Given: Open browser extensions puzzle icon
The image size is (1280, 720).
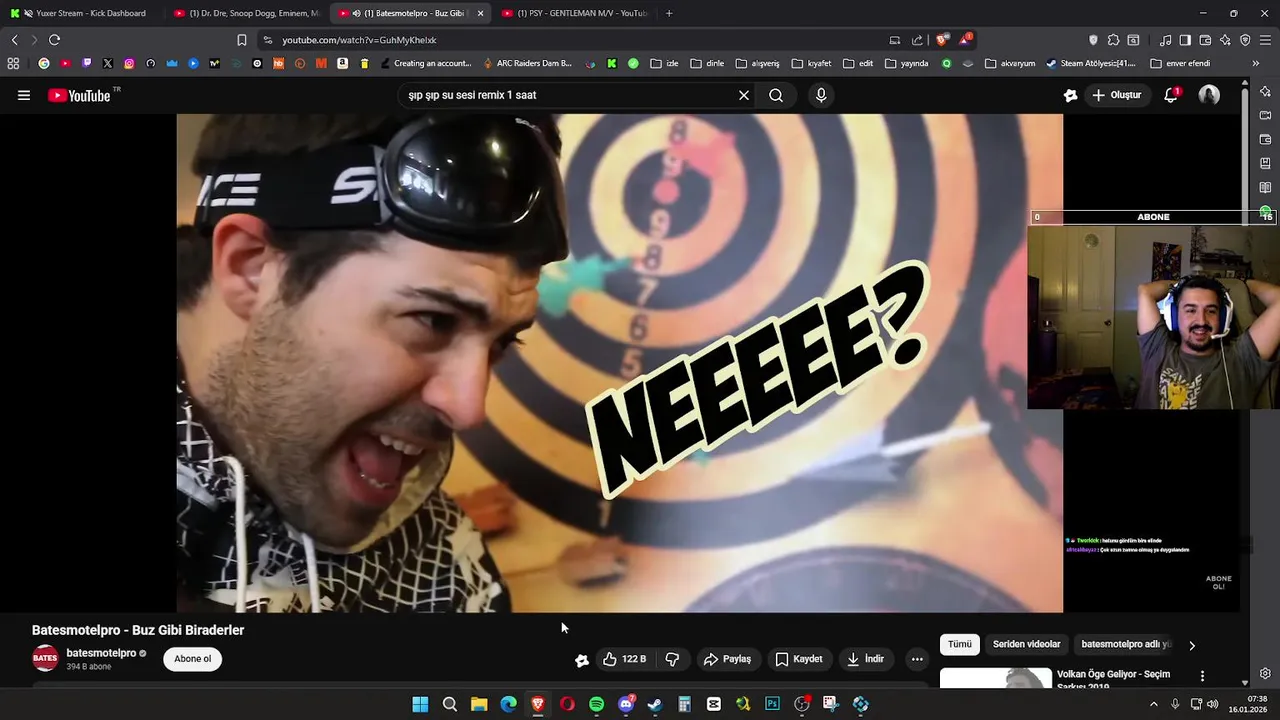Looking at the screenshot, I should (1112, 40).
